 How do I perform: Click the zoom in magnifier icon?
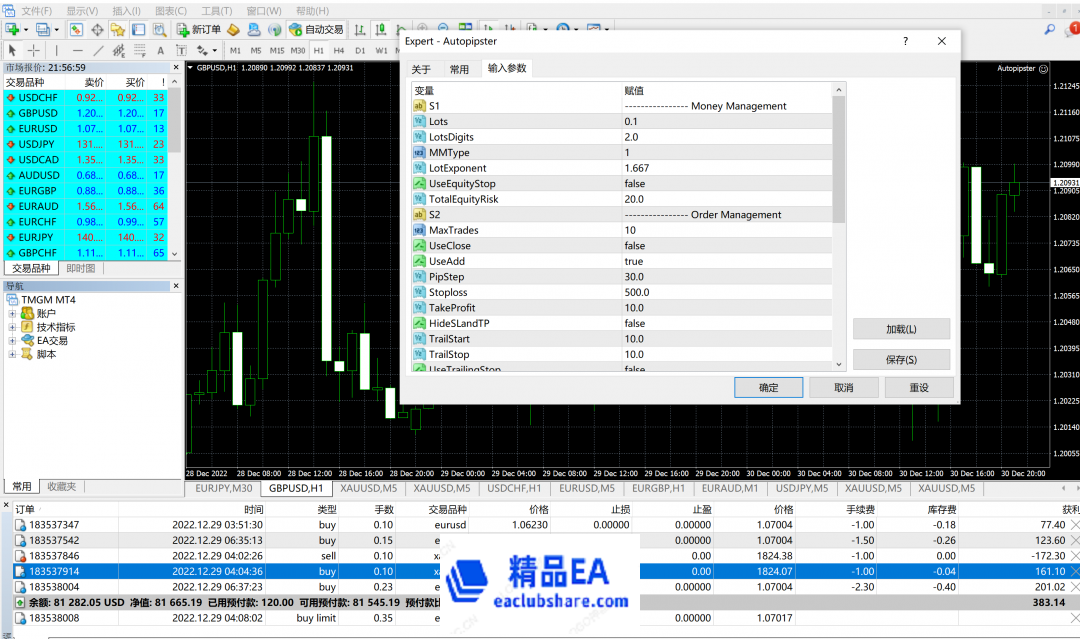[420, 29]
